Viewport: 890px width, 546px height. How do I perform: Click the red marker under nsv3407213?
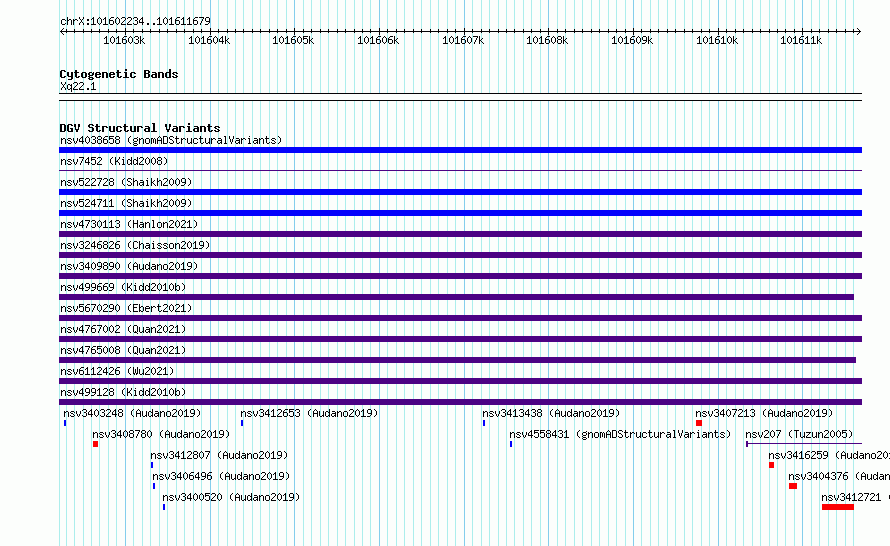coord(699,423)
